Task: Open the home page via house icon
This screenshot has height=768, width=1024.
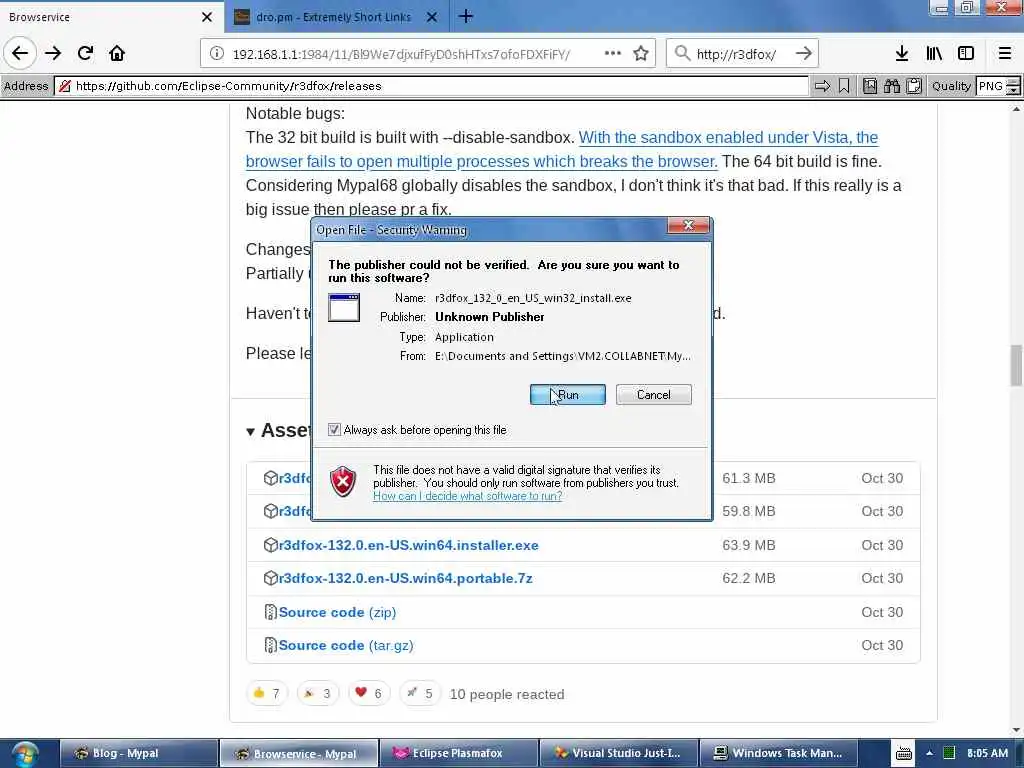Action: (117, 53)
